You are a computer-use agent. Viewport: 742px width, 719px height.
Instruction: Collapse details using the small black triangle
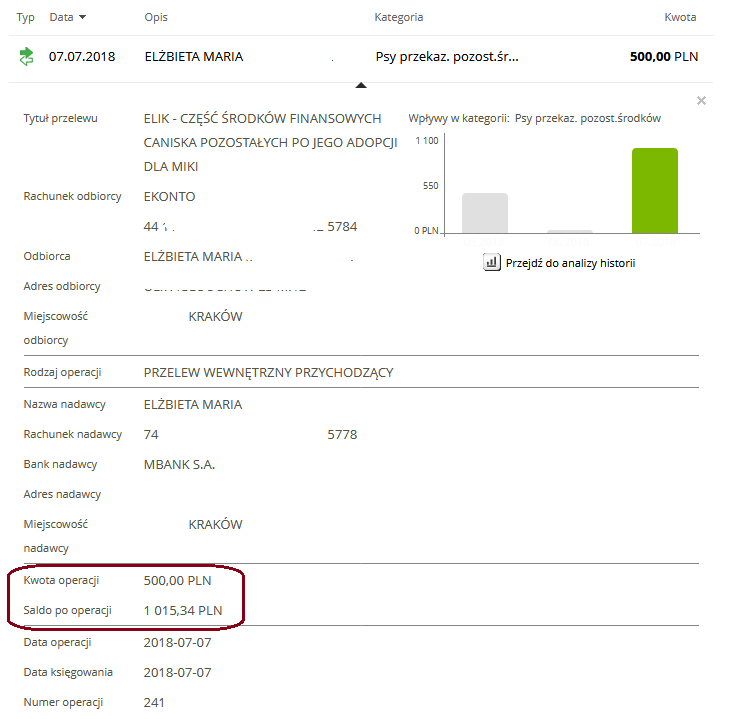point(361,86)
